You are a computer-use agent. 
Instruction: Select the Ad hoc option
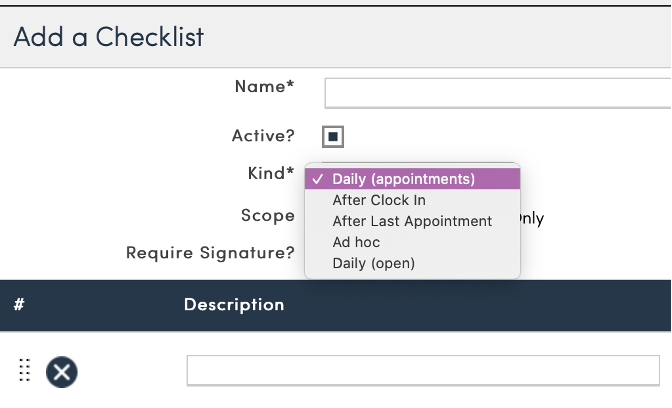[356, 242]
